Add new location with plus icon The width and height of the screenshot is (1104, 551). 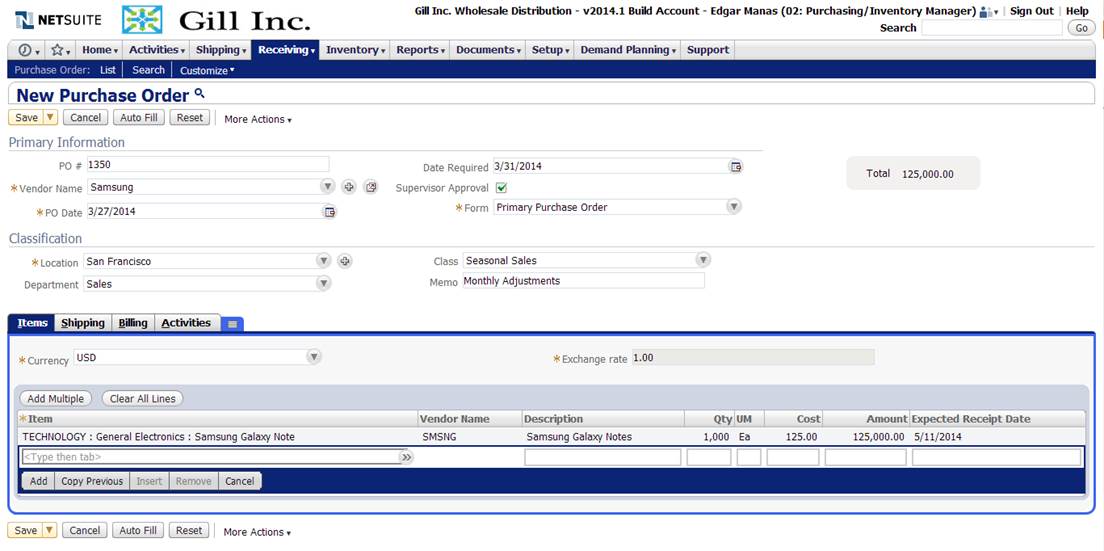tap(344, 261)
